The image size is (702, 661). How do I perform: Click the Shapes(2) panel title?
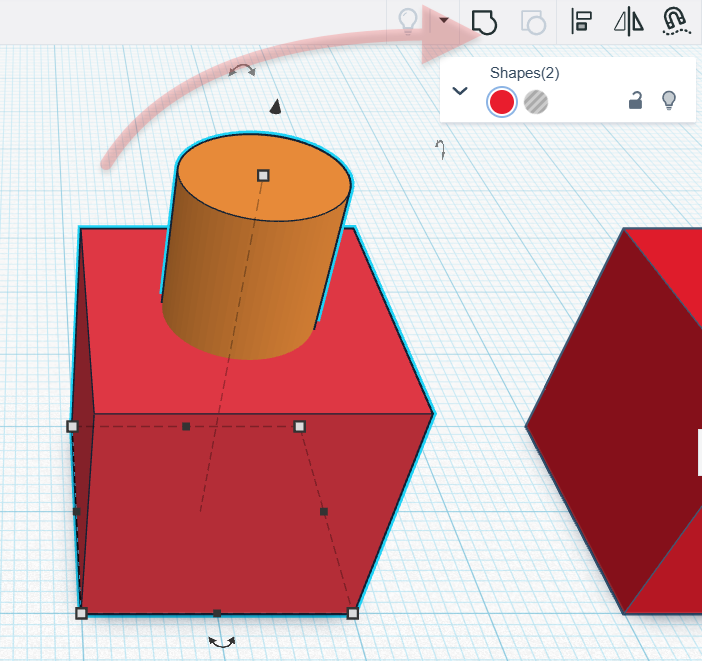pyautogui.click(x=524, y=73)
